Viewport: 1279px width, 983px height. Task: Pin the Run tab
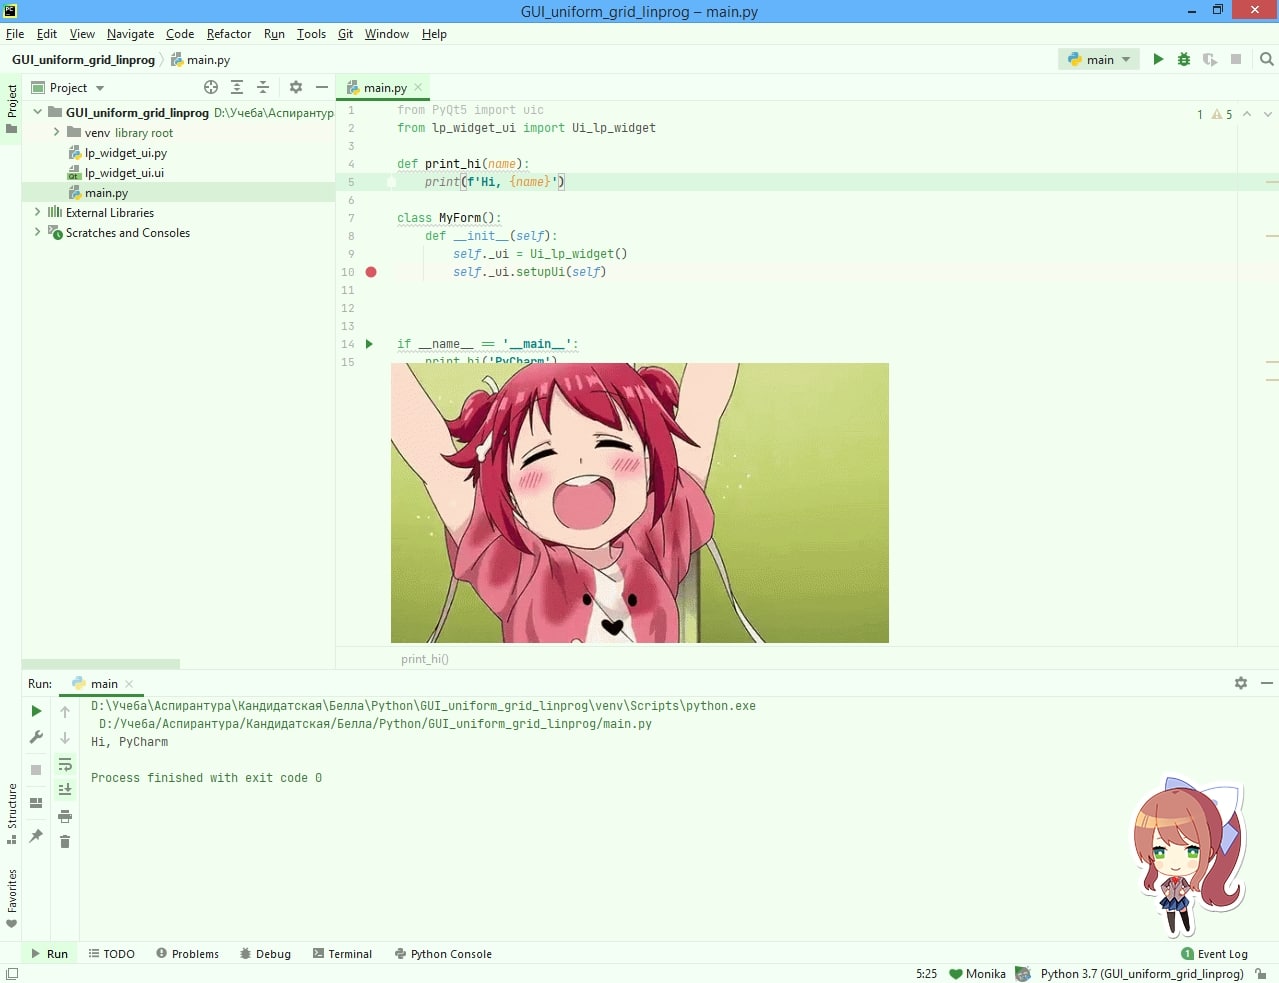click(x=36, y=836)
